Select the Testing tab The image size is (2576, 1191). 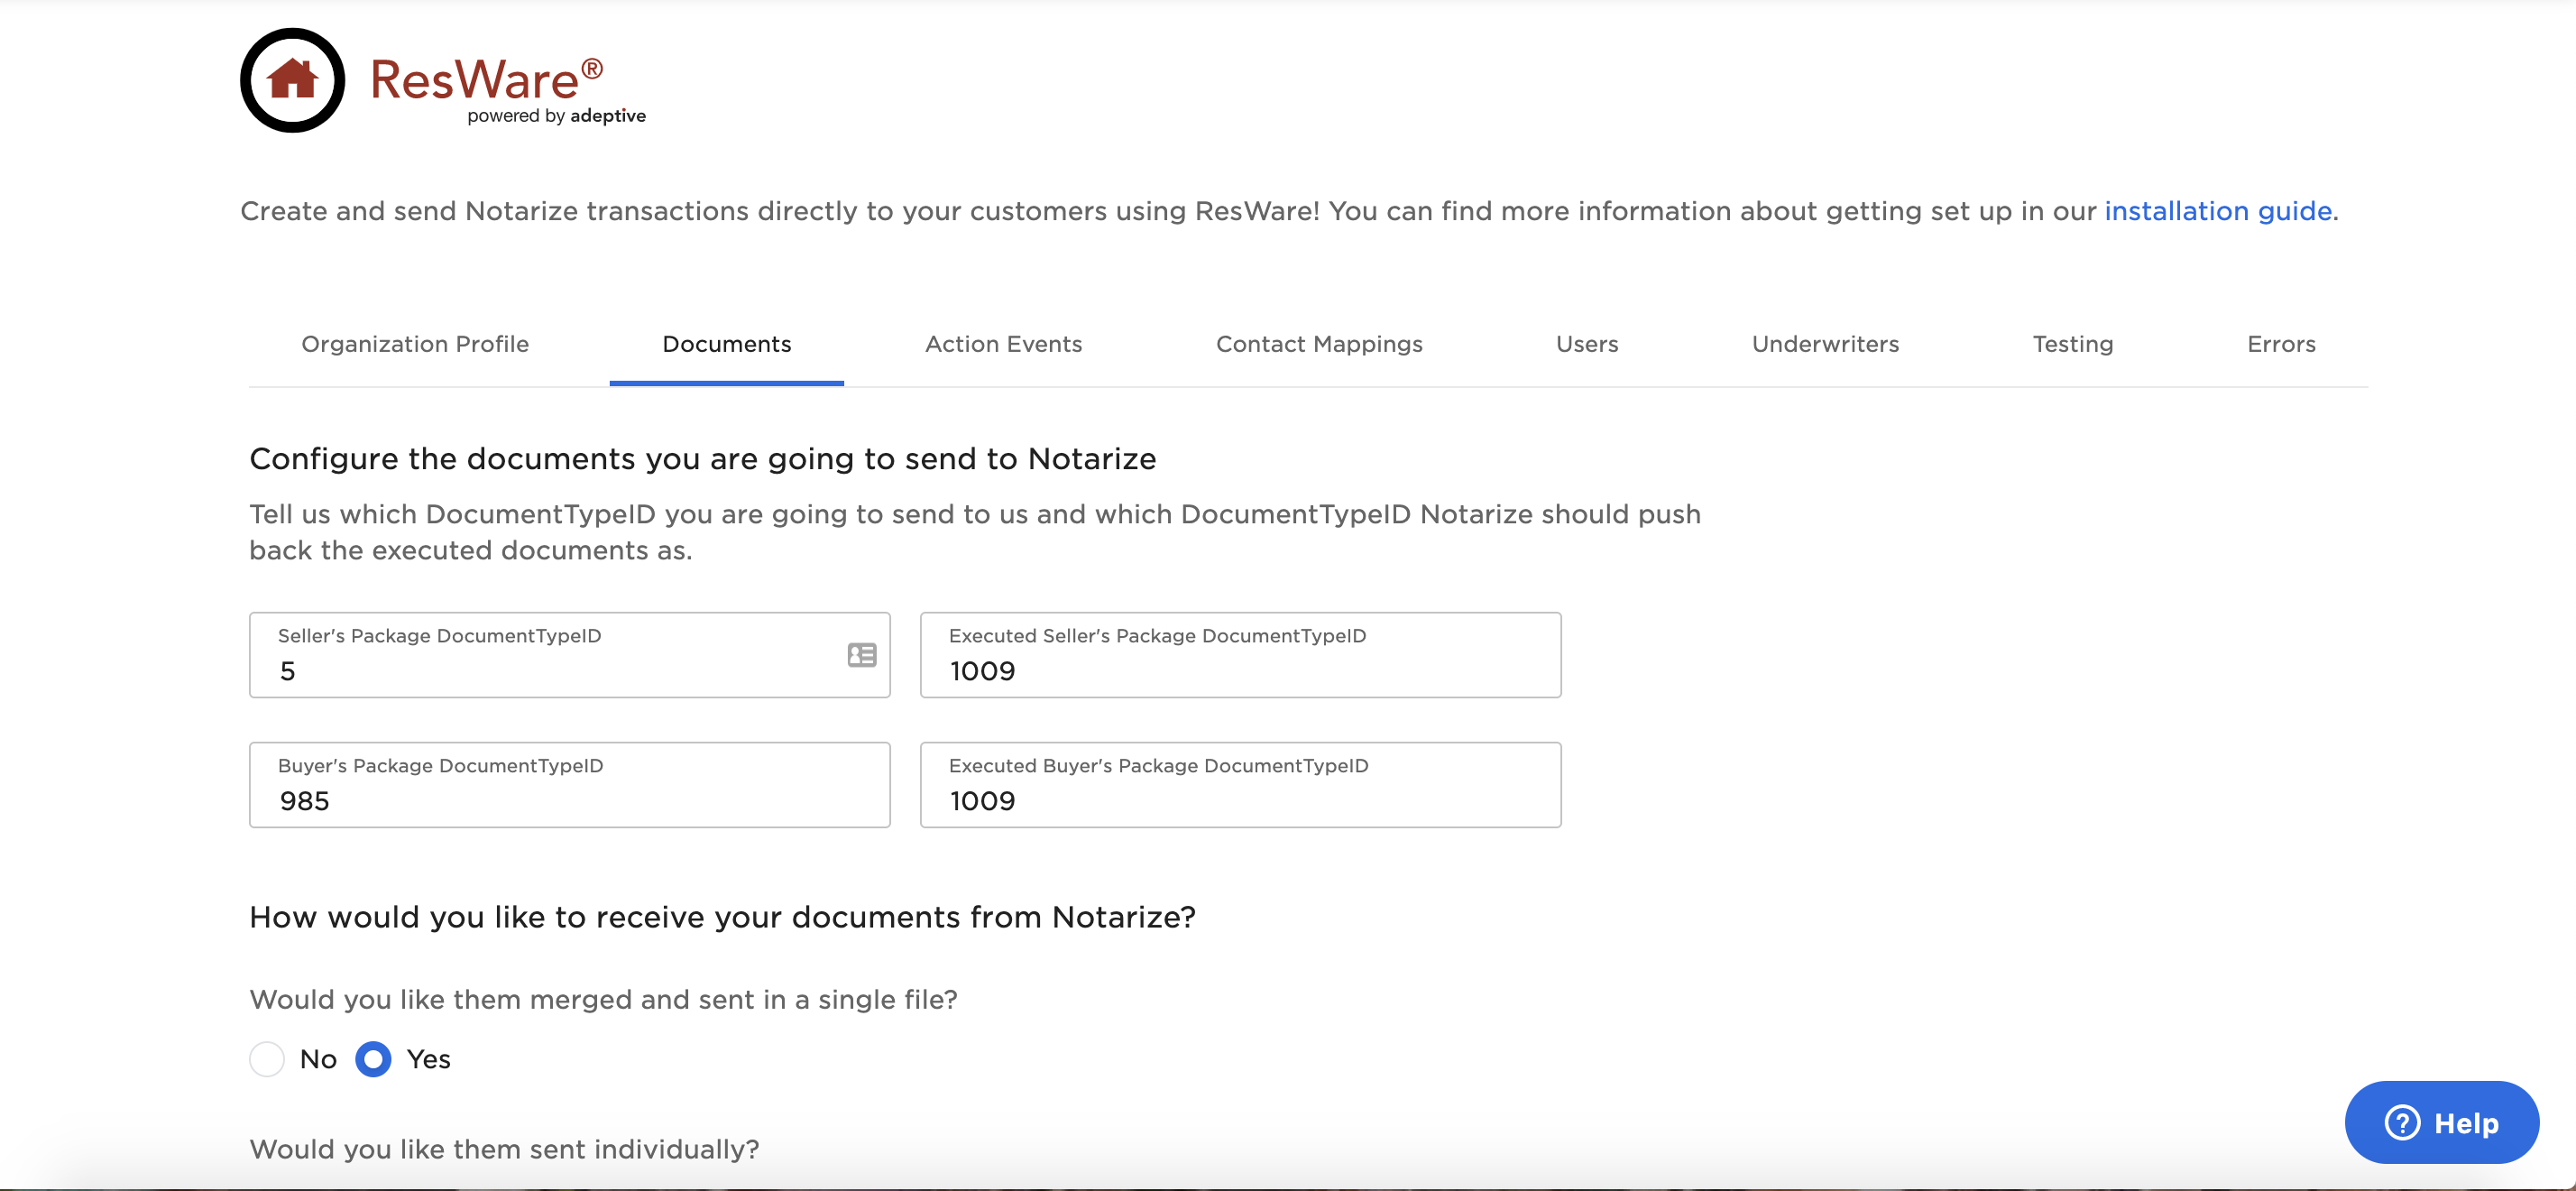tap(2072, 344)
